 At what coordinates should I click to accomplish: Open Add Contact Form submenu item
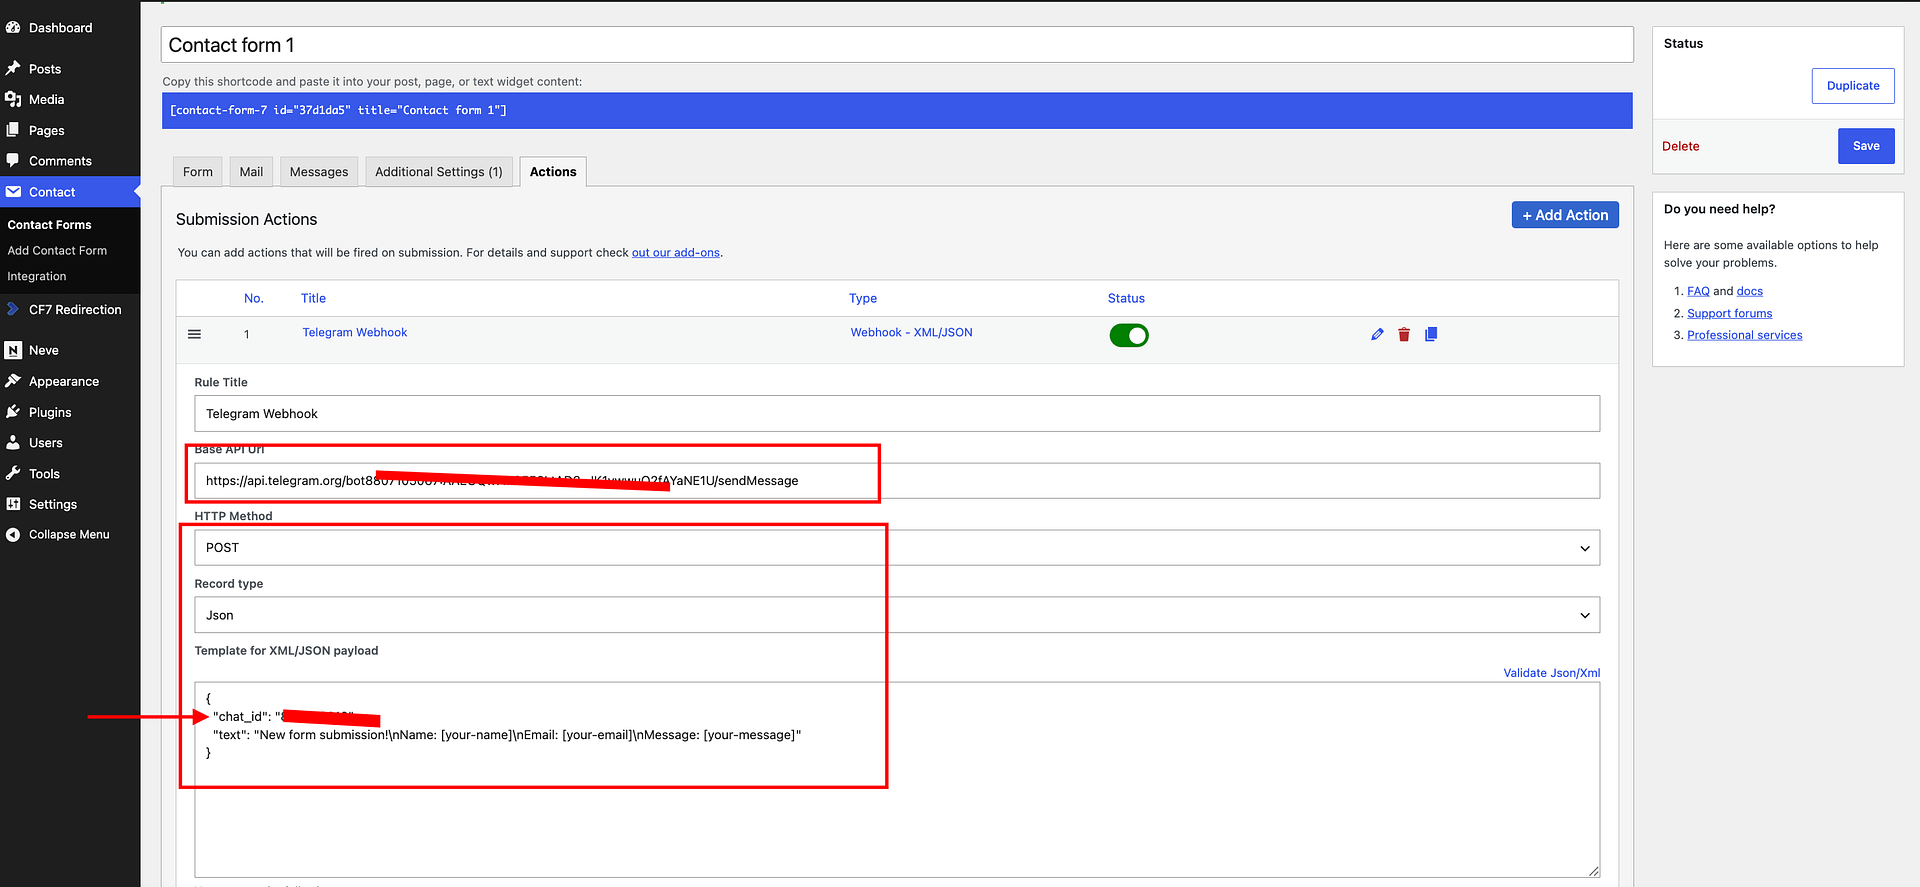click(x=57, y=251)
